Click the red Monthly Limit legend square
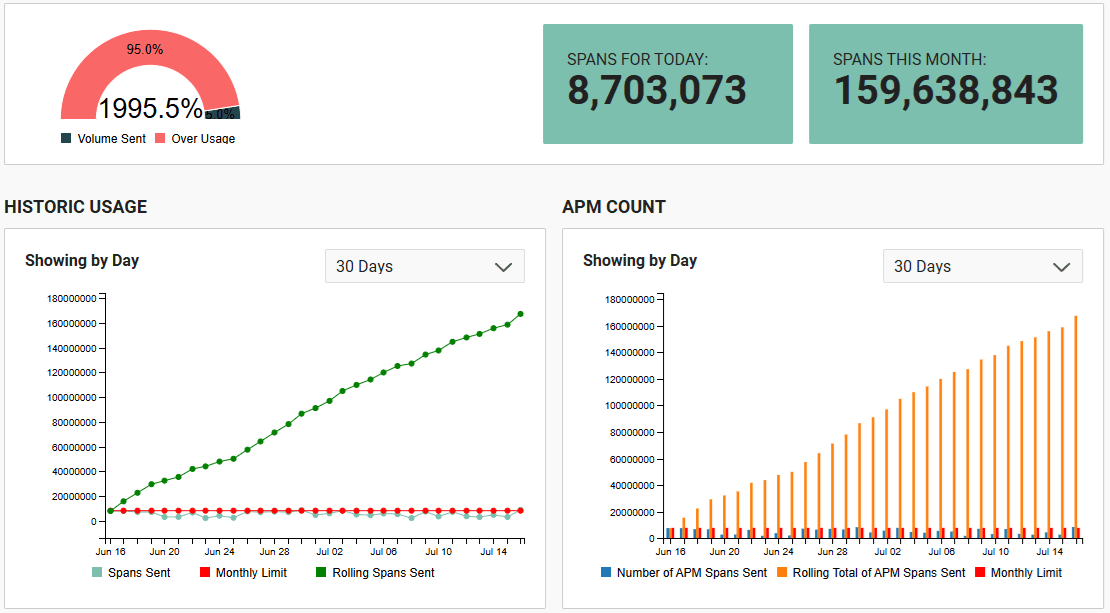Viewport: 1110px width, 613px height. [x=205, y=572]
